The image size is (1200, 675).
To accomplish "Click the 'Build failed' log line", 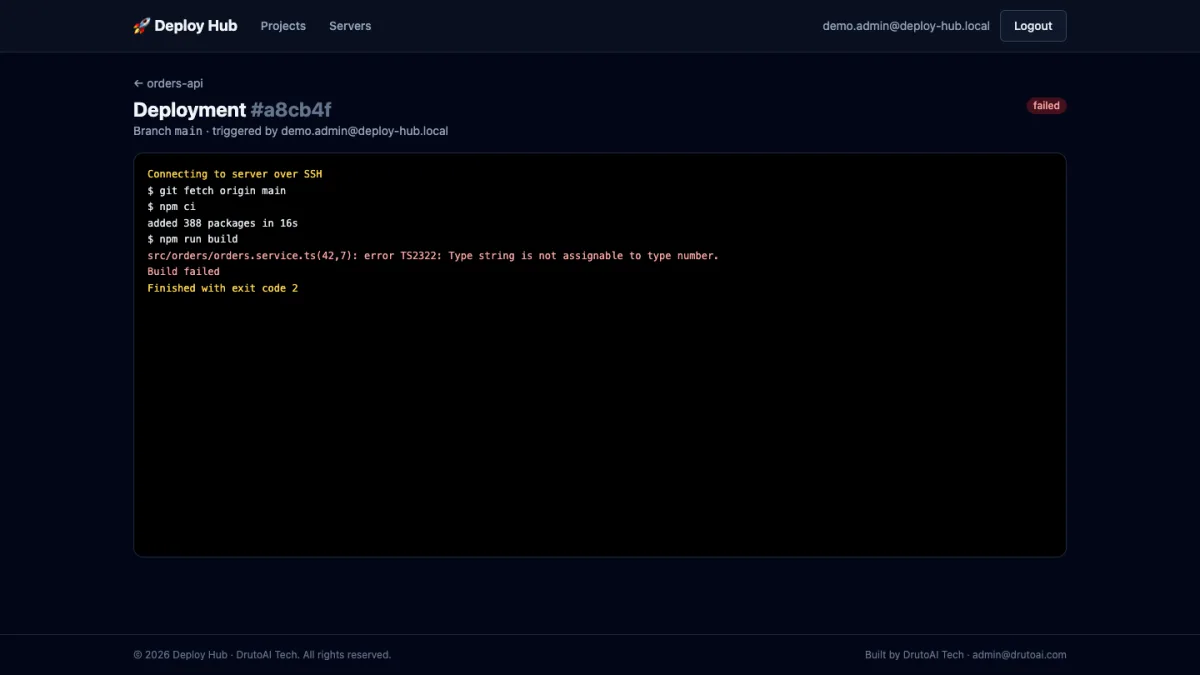I will (x=183, y=271).
